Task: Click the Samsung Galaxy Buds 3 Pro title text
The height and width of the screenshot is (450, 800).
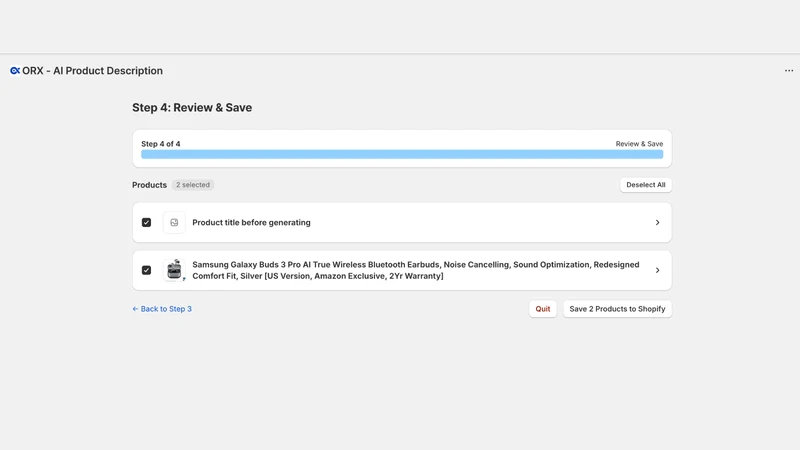Action: pyautogui.click(x=415, y=270)
